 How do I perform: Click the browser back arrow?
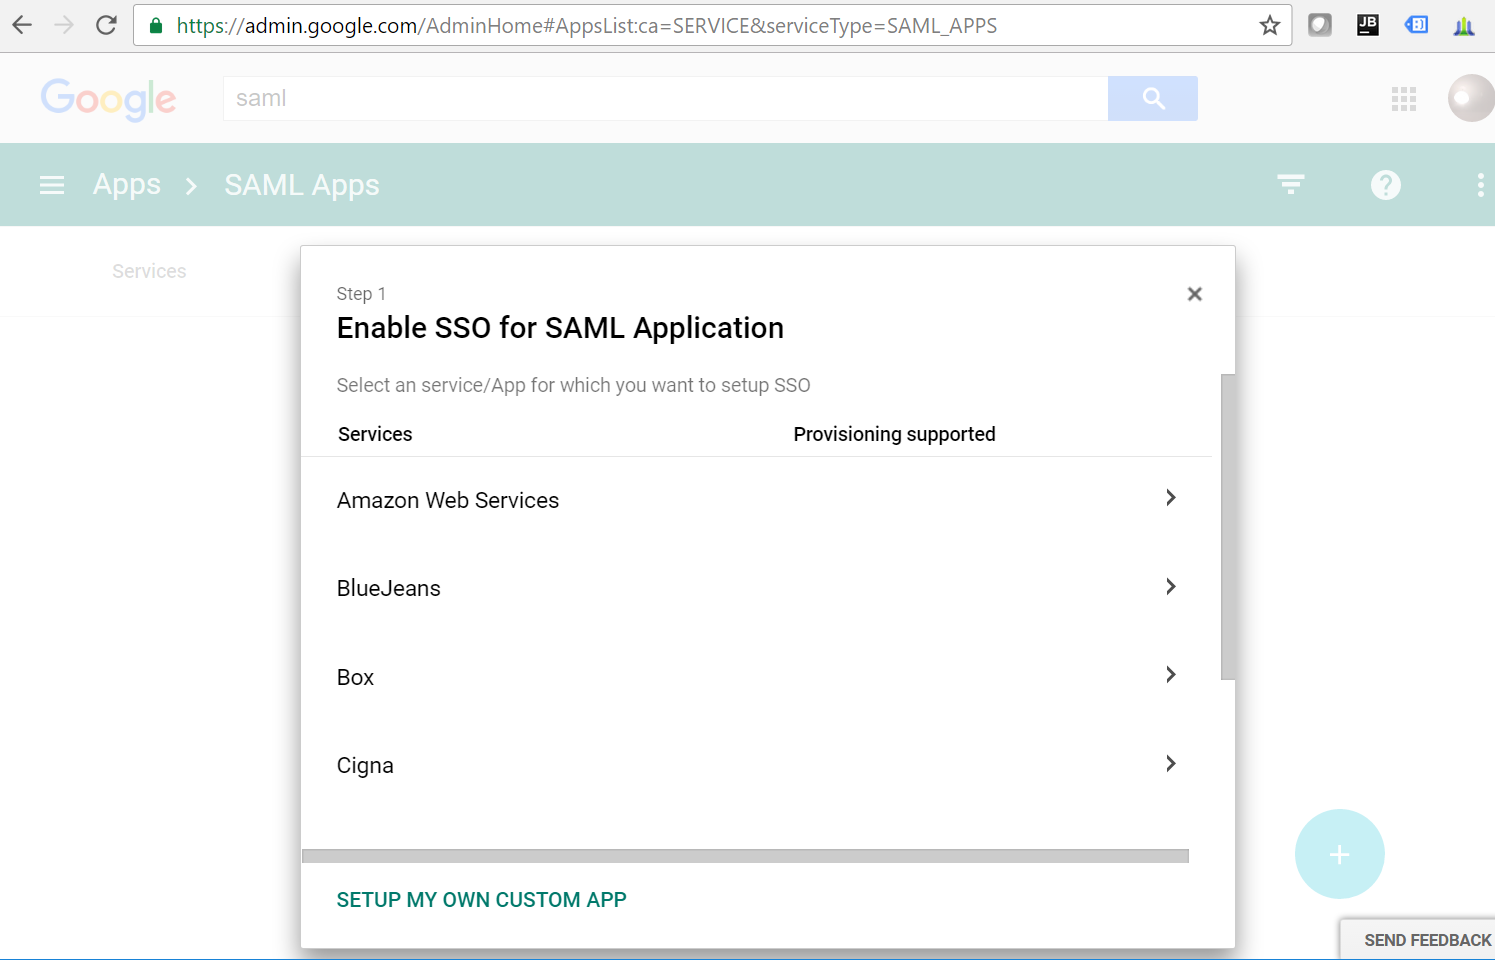click(20, 24)
